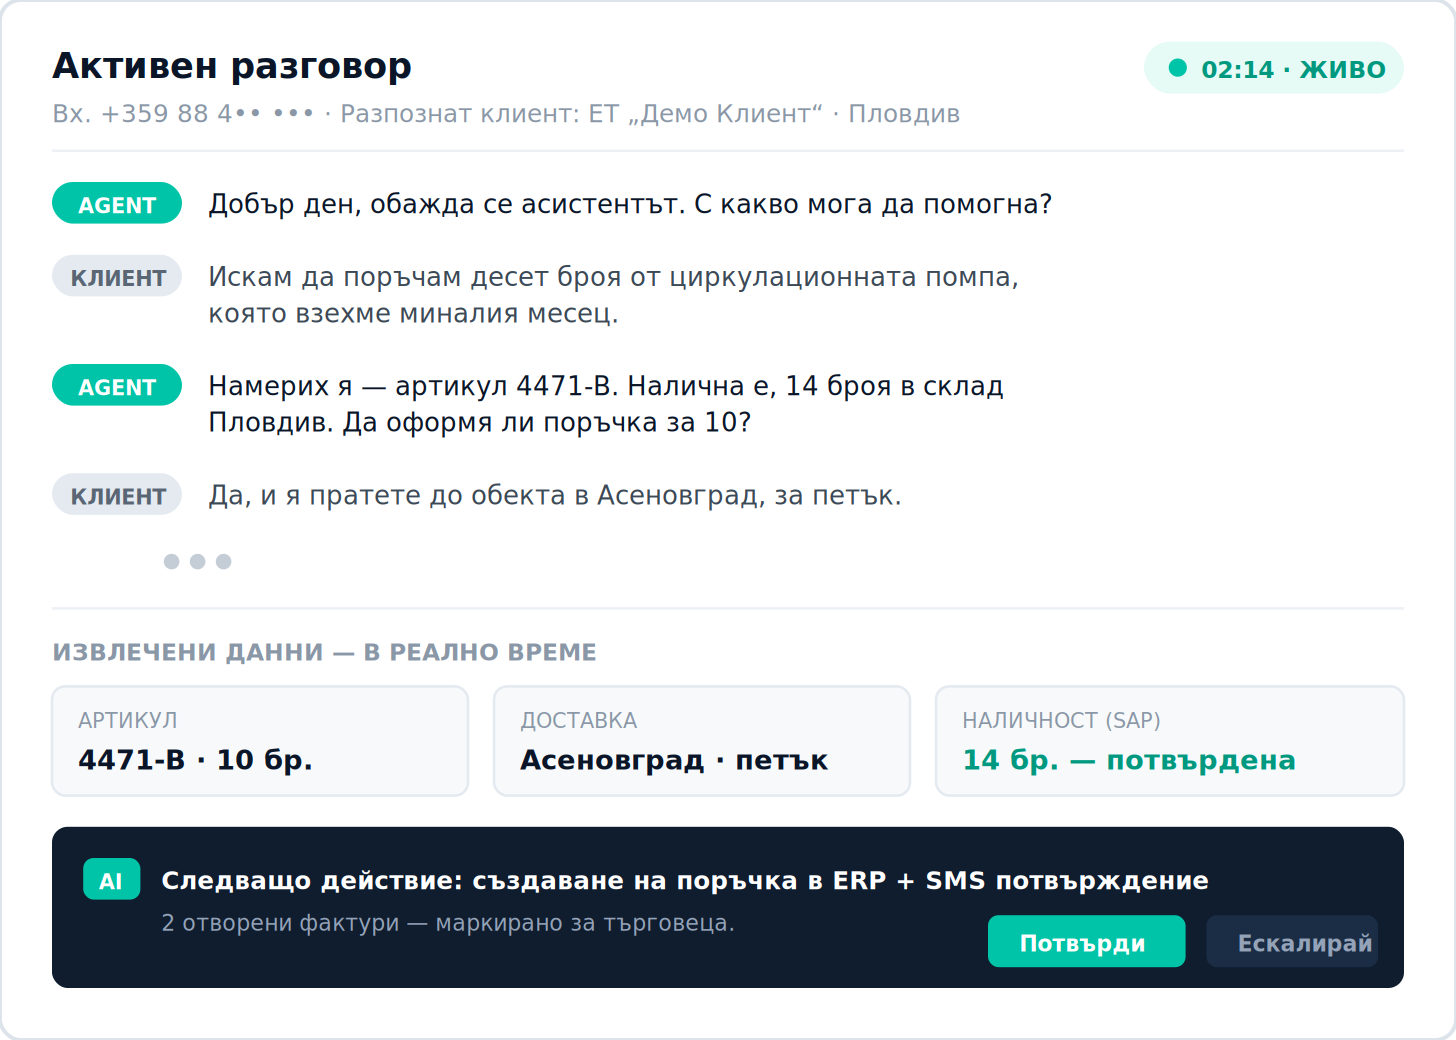The width and height of the screenshot is (1456, 1040).
Task: Select message Добър ден, обажда се асистентът
Action: [630, 204]
